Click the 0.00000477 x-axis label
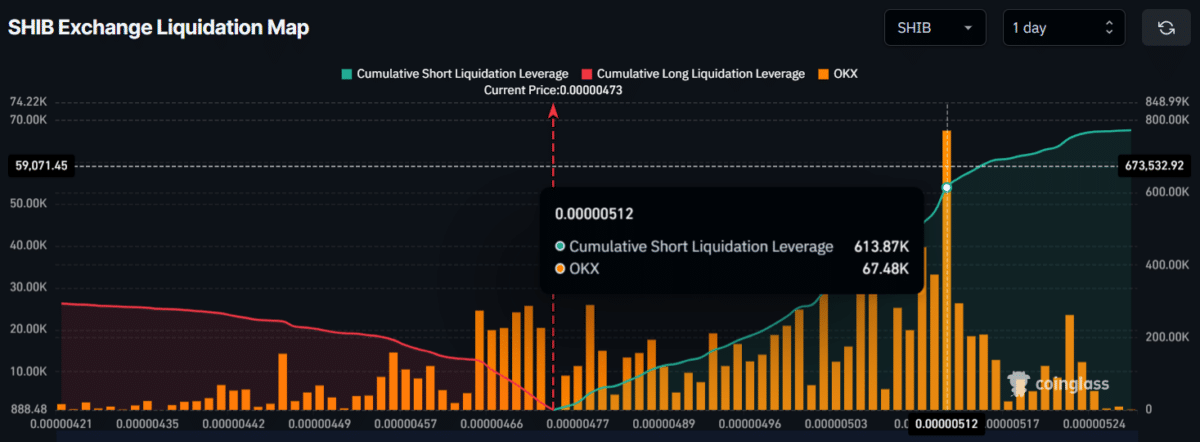1200x442 pixels. click(576, 424)
